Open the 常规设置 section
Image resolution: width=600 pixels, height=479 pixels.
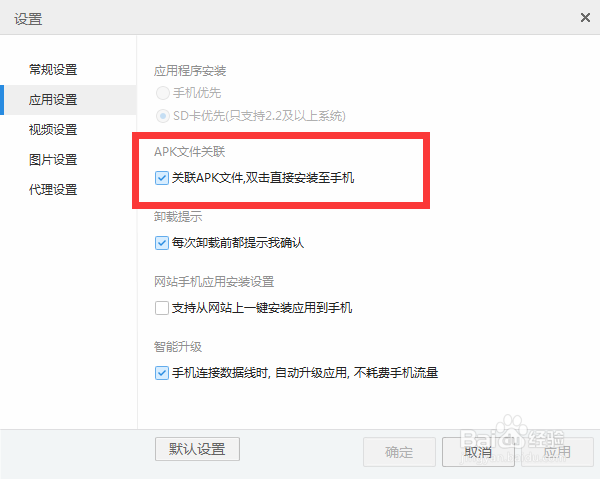pos(53,70)
